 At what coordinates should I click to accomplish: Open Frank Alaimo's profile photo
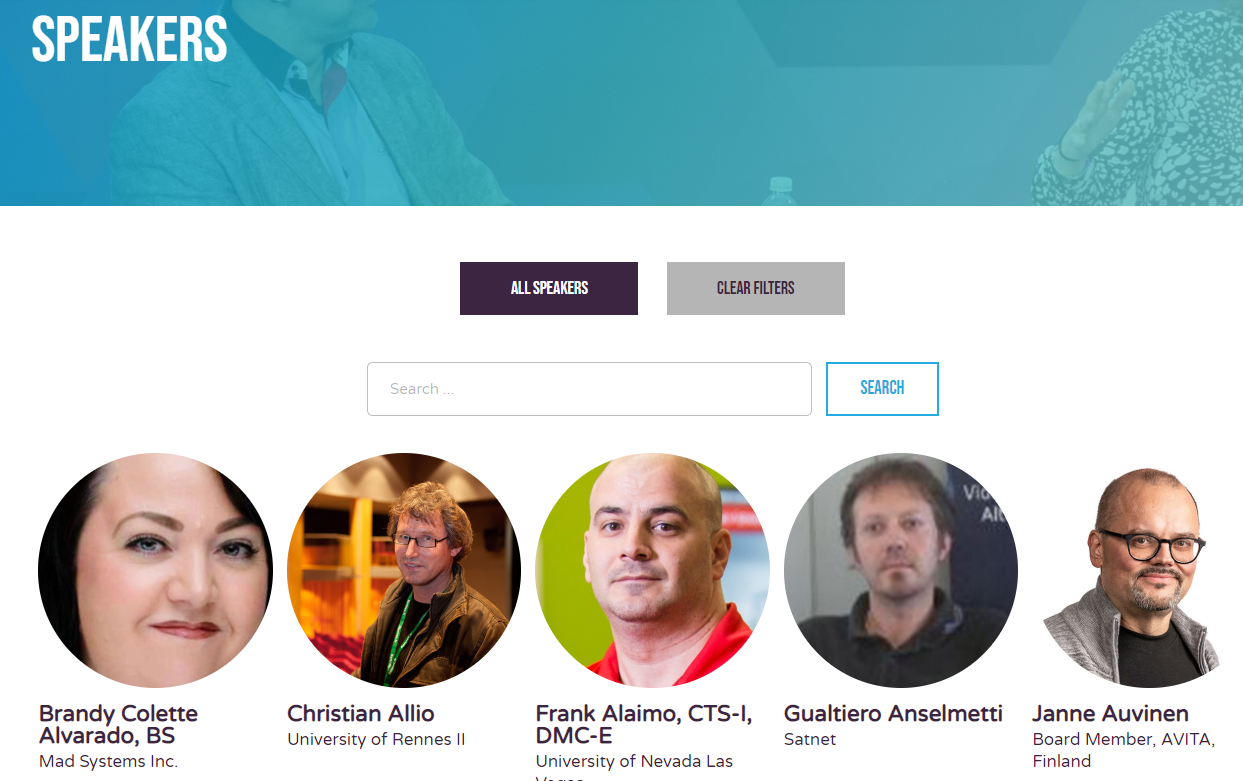652,570
